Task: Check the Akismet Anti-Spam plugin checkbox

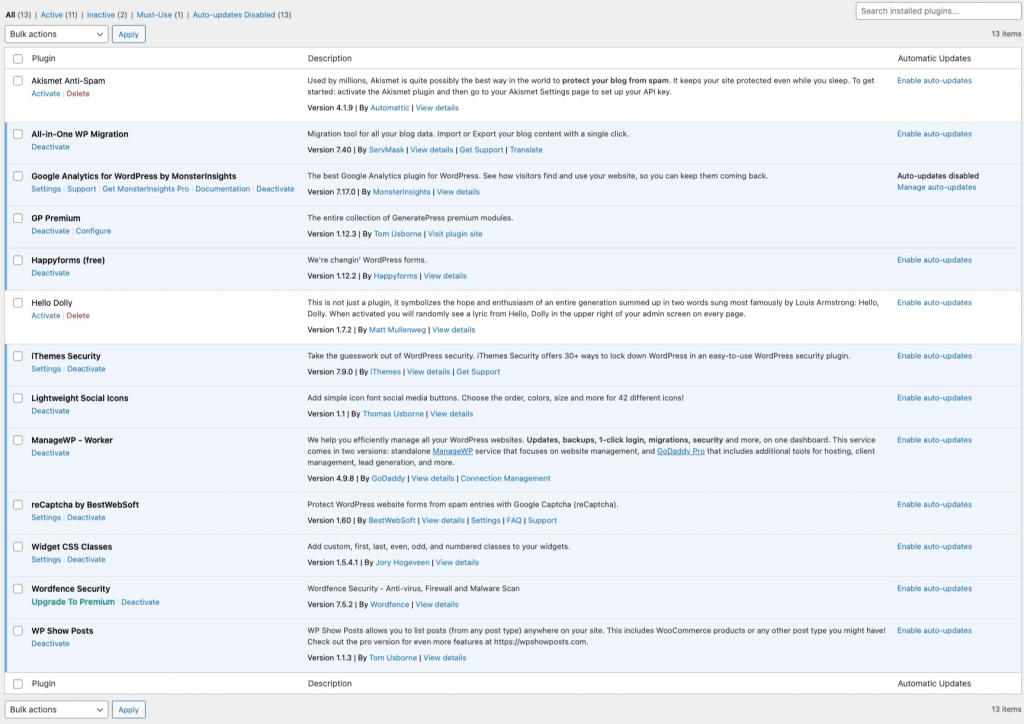Action: pos(18,81)
